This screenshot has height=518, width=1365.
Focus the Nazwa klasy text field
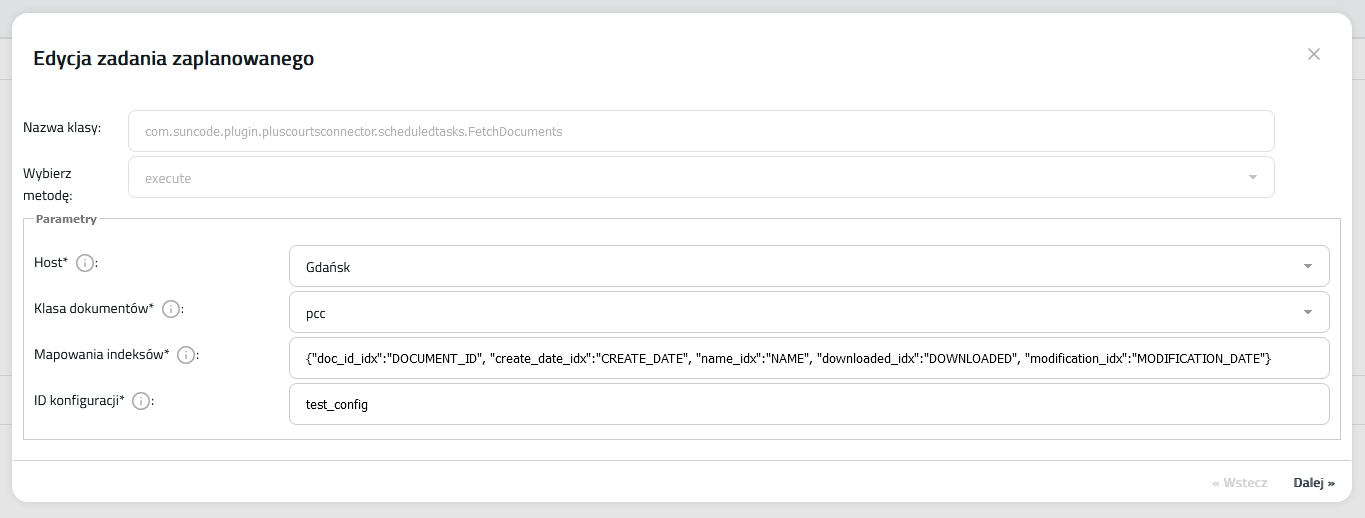[700, 131]
